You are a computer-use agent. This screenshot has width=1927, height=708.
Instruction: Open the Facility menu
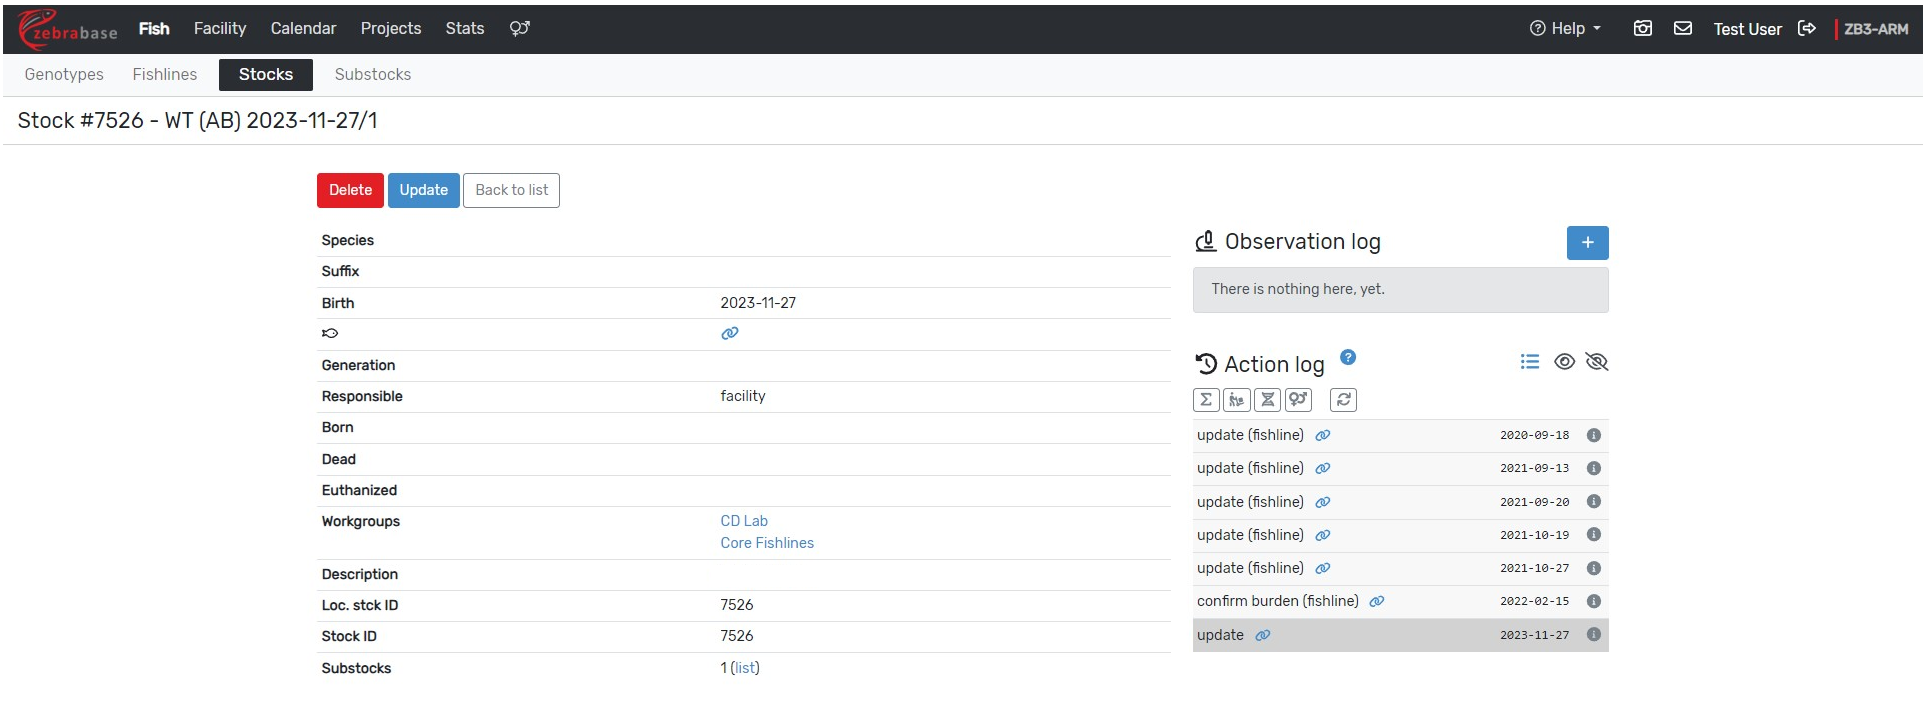pos(220,29)
